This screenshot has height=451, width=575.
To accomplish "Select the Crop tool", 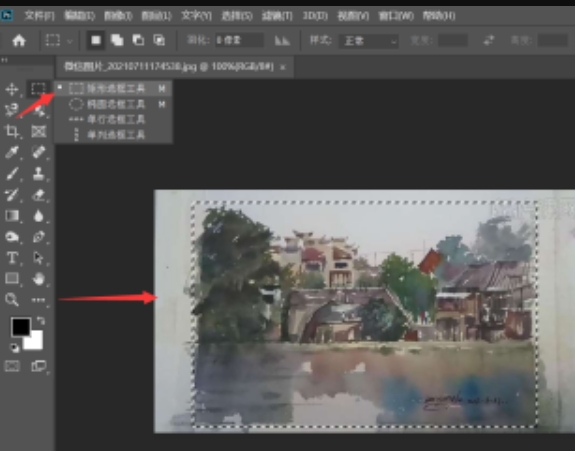I will pyautogui.click(x=12, y=131).
